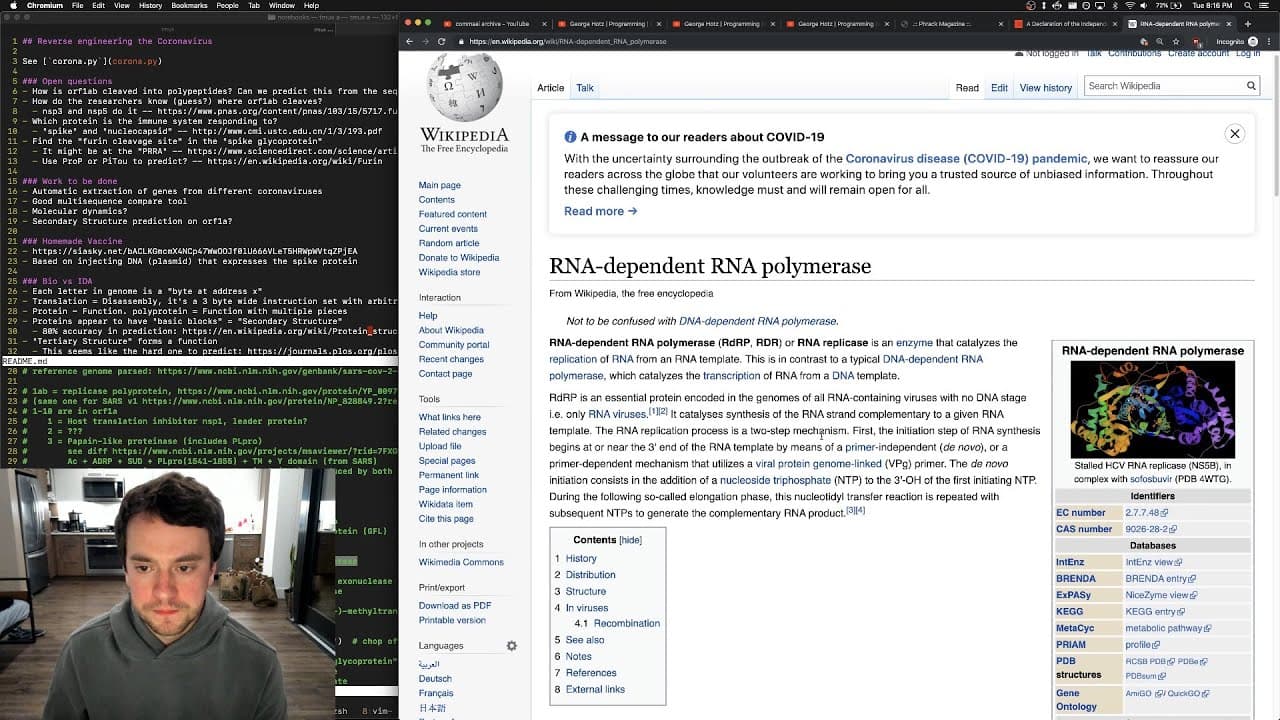Open a new browser tab with plus
The image size is (1280, 720).
pos(1247,23)
